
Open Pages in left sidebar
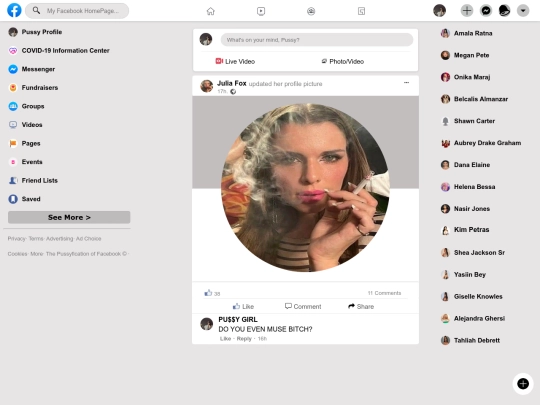click(x=24, y=143)
